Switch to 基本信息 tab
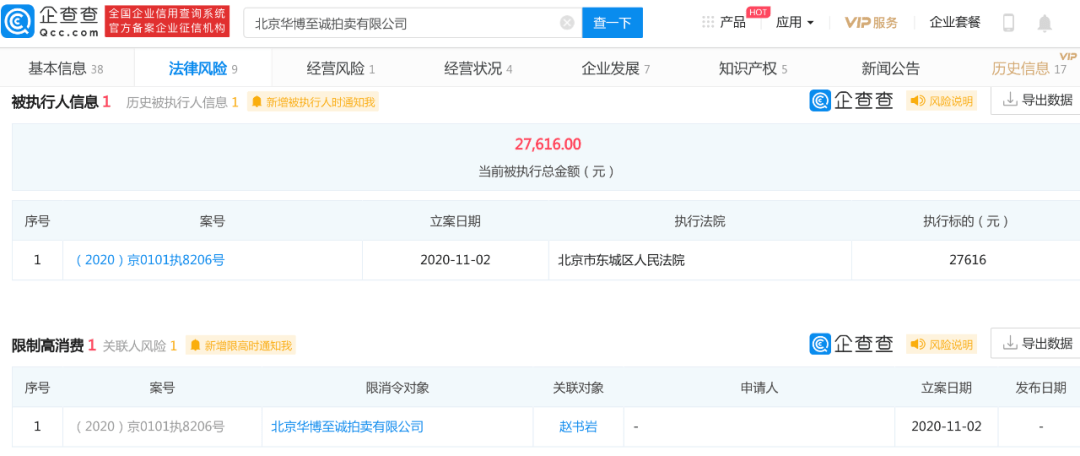This screenshot has width=1080, height=456. (x=66, y=68)
